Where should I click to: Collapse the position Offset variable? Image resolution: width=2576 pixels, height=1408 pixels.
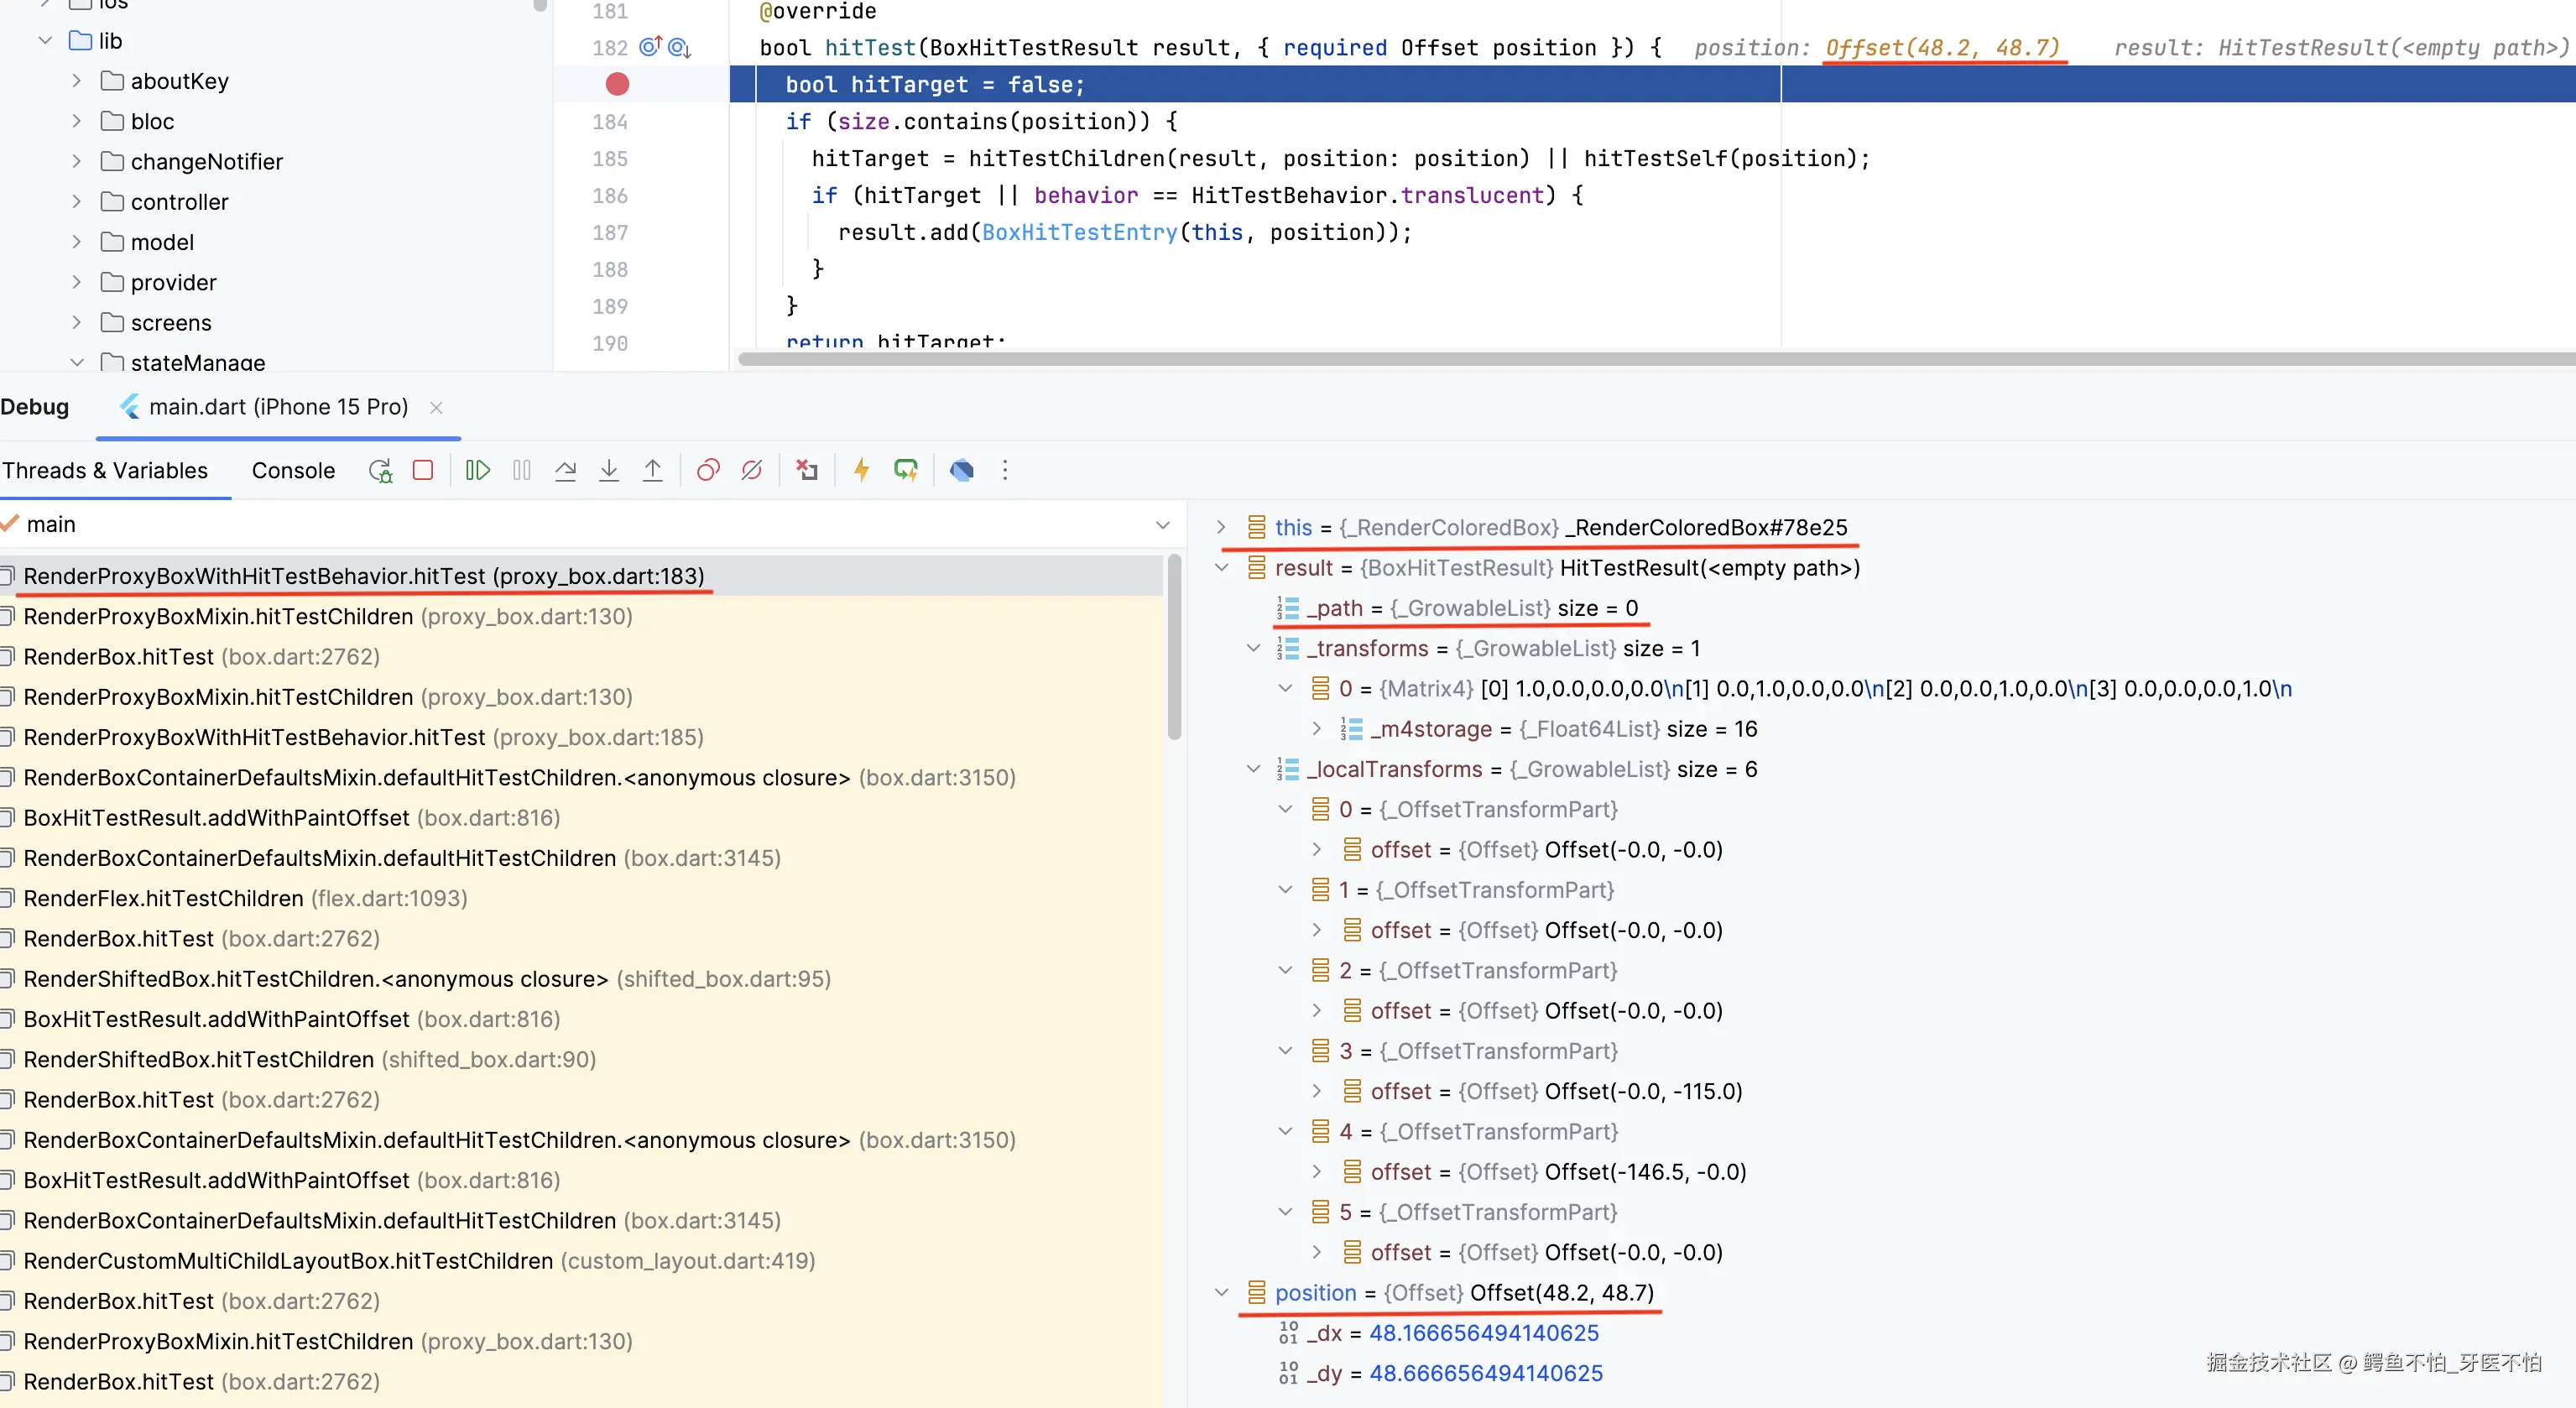tap(1221, 1292)
